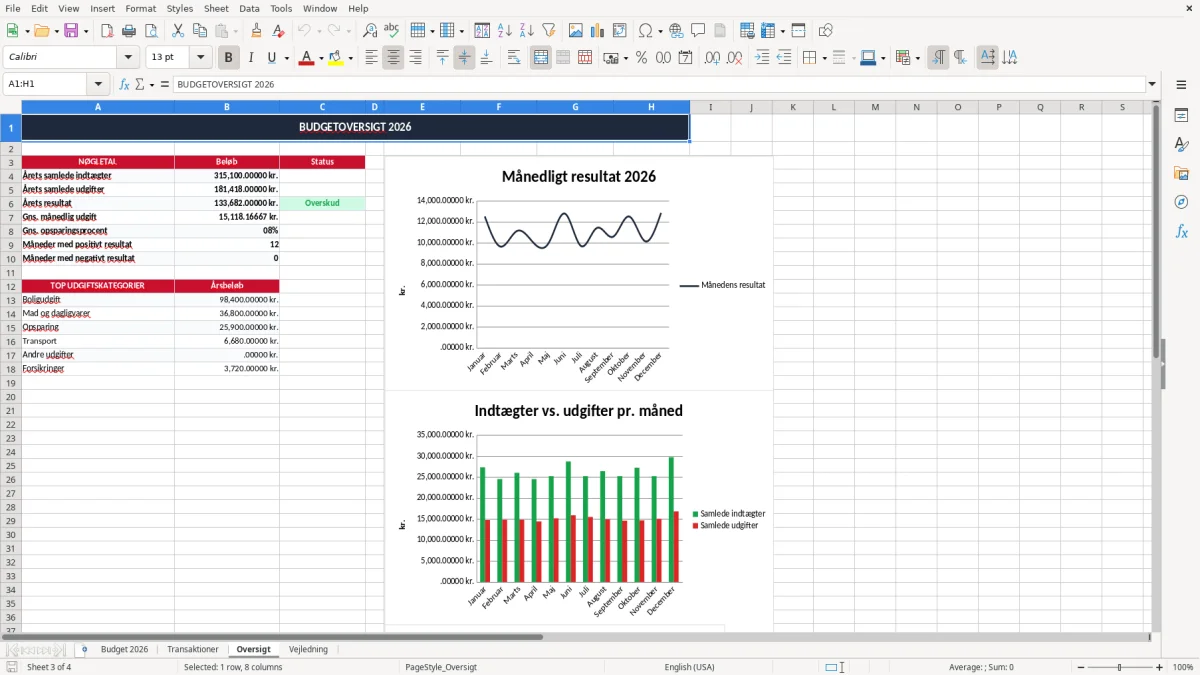Viewport: 1200px width, 675px height.
Task: Switch to Budget 2026 sheet tab
Action: (124, 649)
